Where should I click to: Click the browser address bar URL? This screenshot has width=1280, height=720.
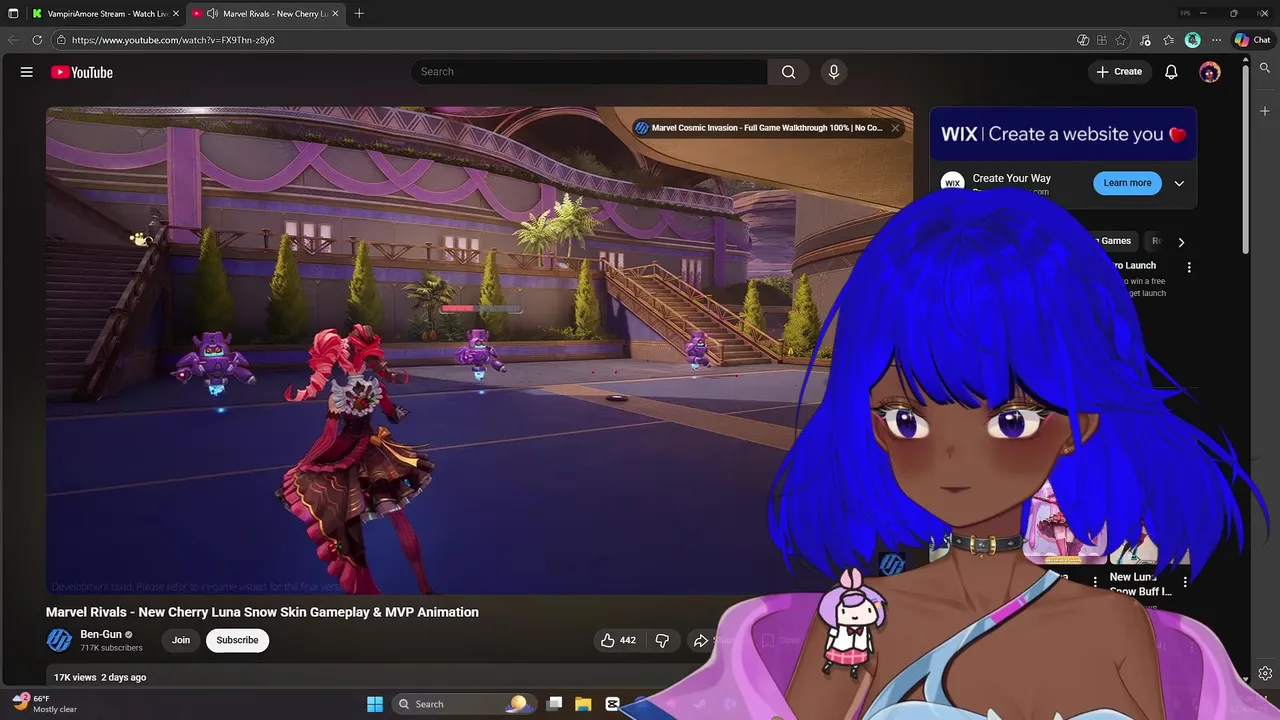coord(173,40)
